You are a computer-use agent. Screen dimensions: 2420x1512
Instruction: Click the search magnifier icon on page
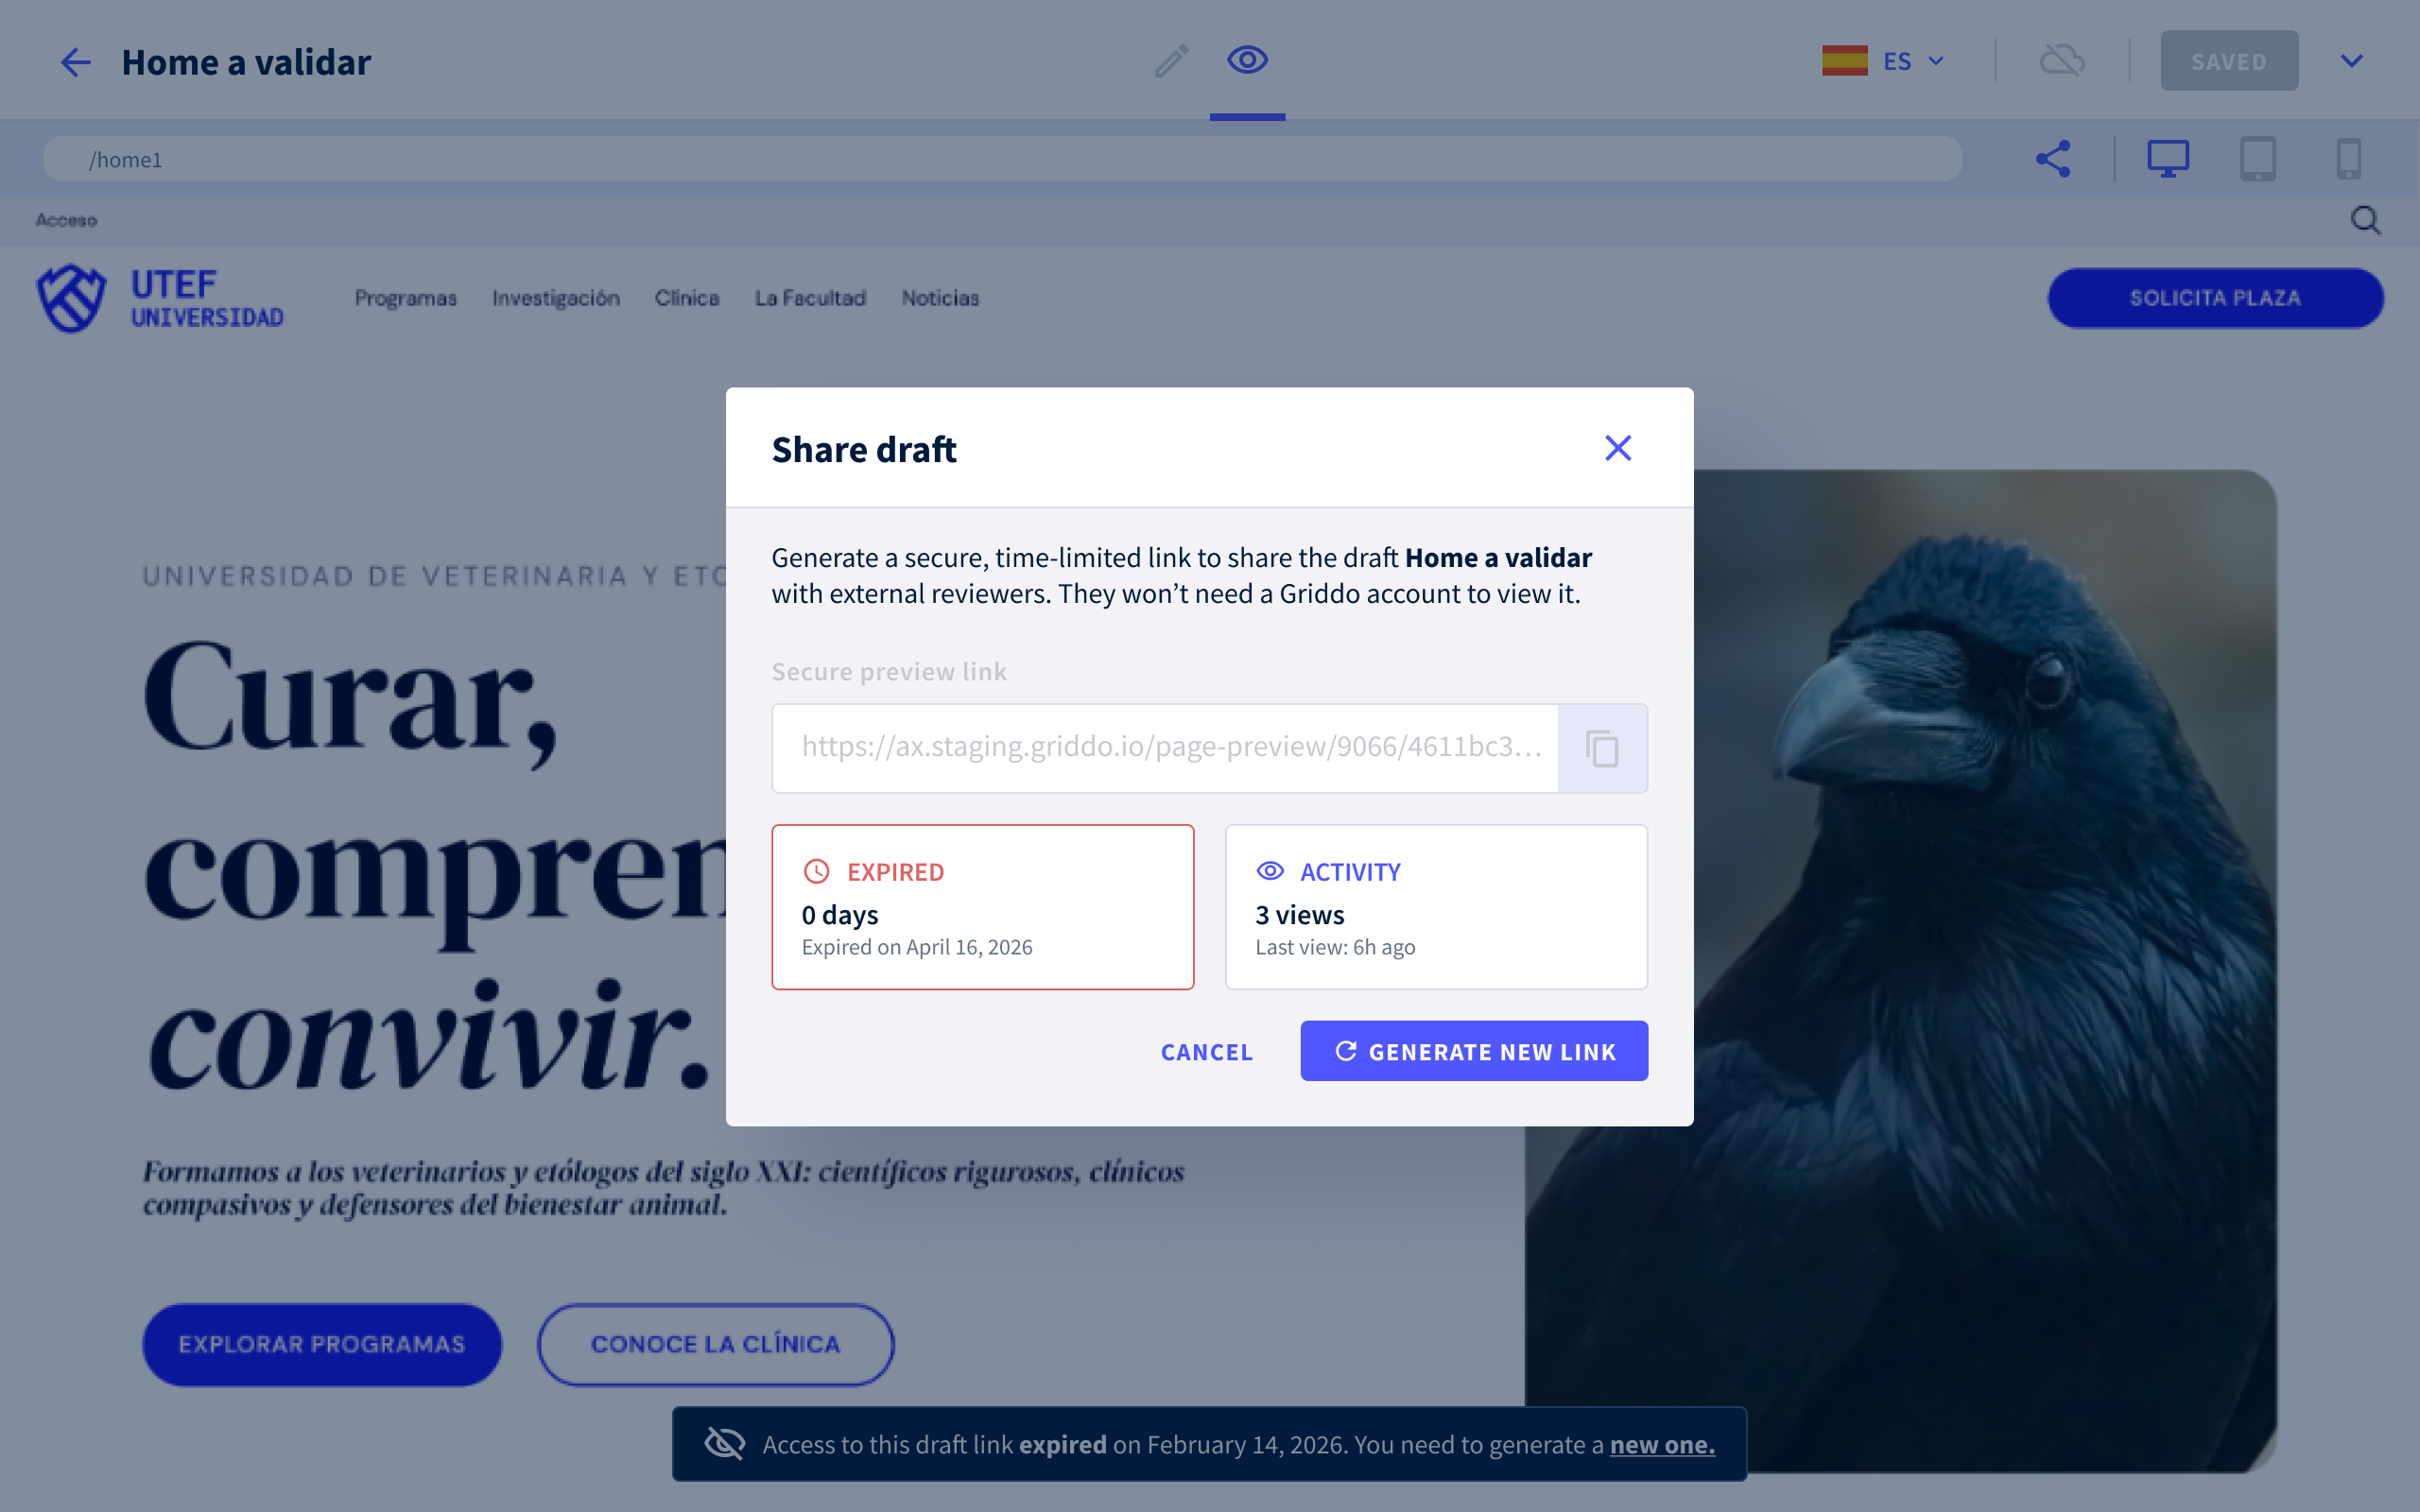pyautogui.click(x=2365, y=220)
